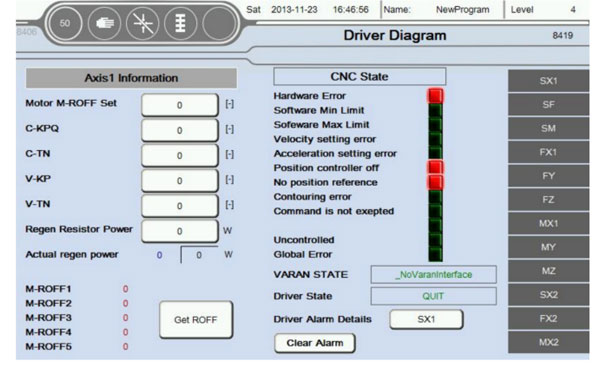The height and width of the screenshot is (372, 600).
Task: Click the Get ROFF button
Action: (196, 320)
